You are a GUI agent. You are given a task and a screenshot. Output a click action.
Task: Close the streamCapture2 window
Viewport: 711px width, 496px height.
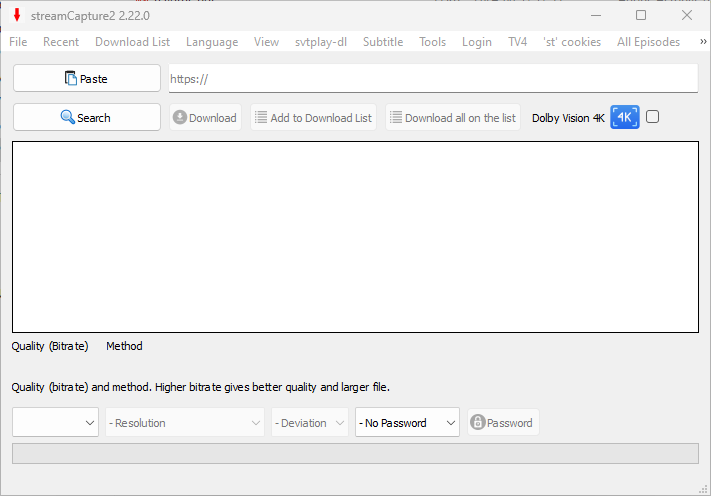(687, 15)
